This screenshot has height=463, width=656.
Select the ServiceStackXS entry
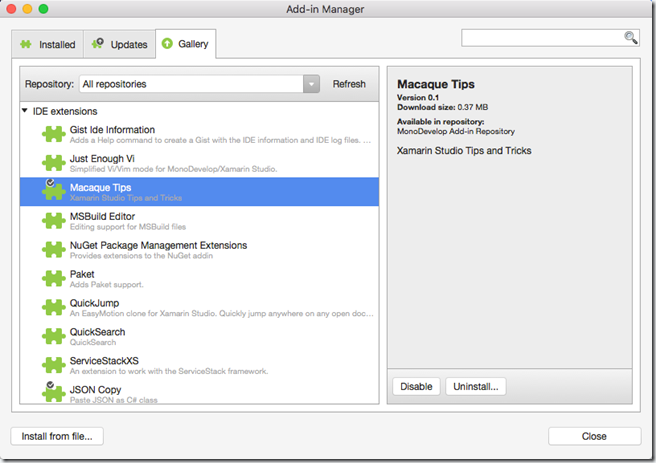[x=199, y=365]
